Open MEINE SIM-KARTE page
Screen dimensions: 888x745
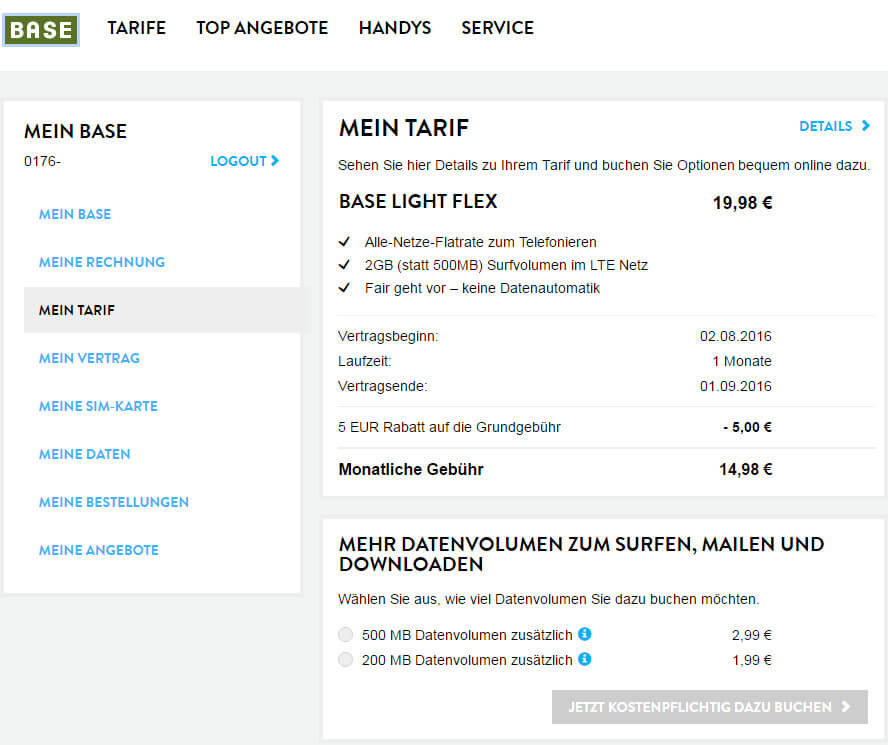click(98, 406)
